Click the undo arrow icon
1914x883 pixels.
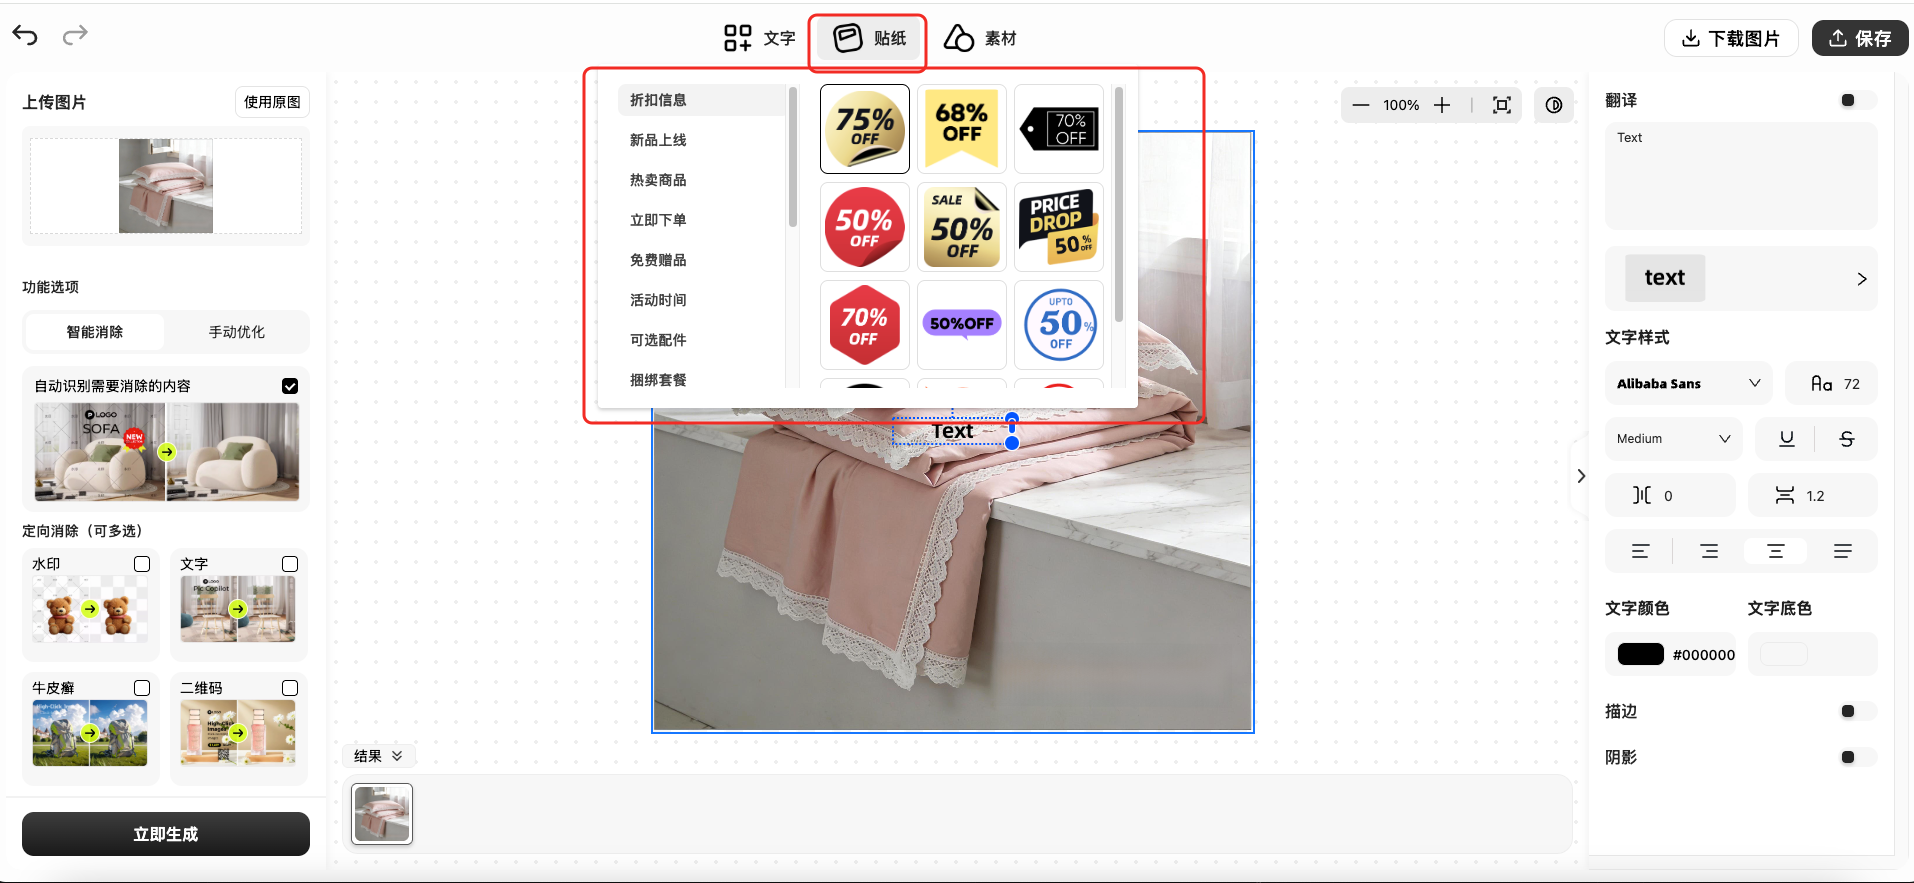[x=25, y=36]
